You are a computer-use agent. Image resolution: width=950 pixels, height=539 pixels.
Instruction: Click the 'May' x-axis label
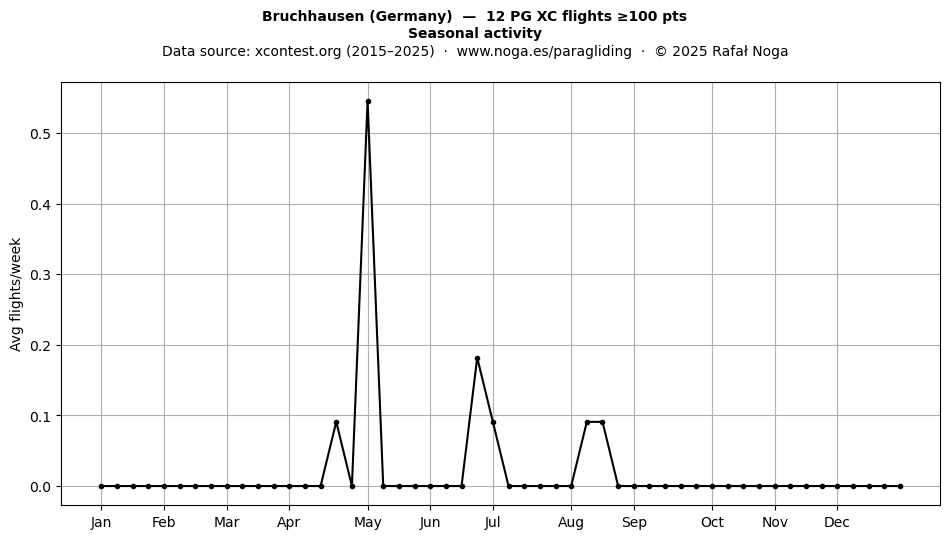coord(368,523)
